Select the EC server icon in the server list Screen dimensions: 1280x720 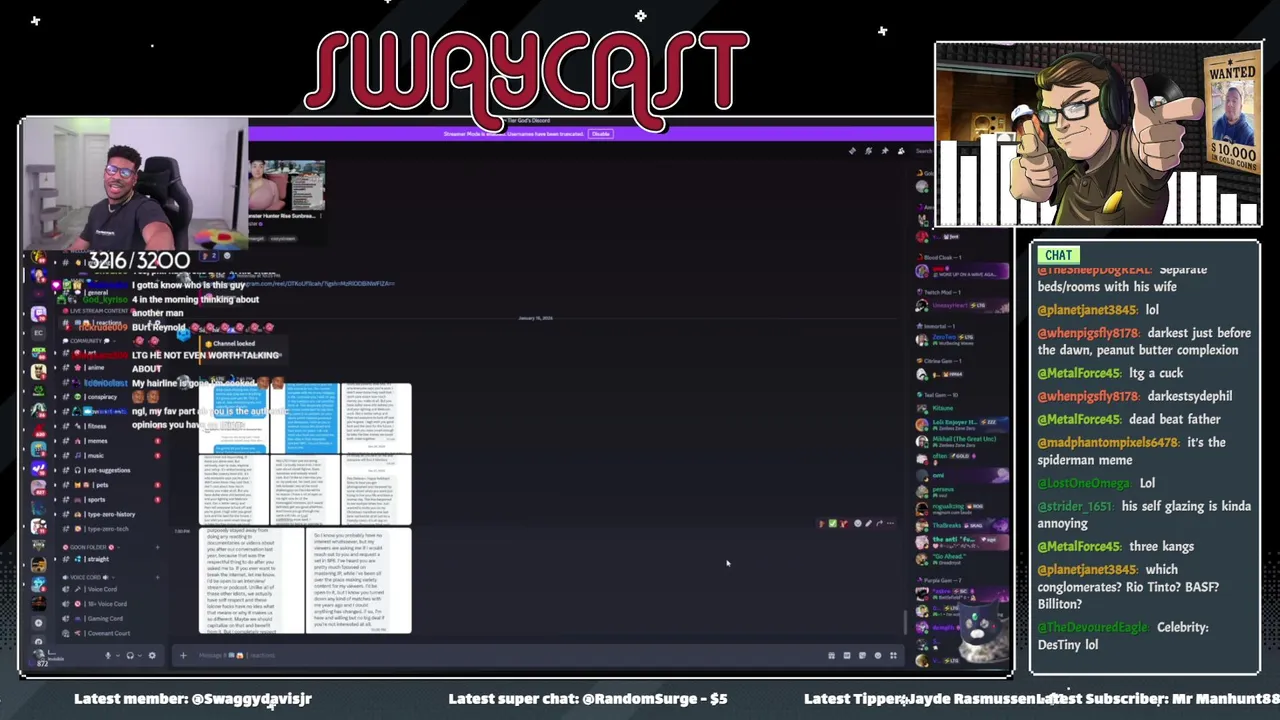tap(38, 332)
